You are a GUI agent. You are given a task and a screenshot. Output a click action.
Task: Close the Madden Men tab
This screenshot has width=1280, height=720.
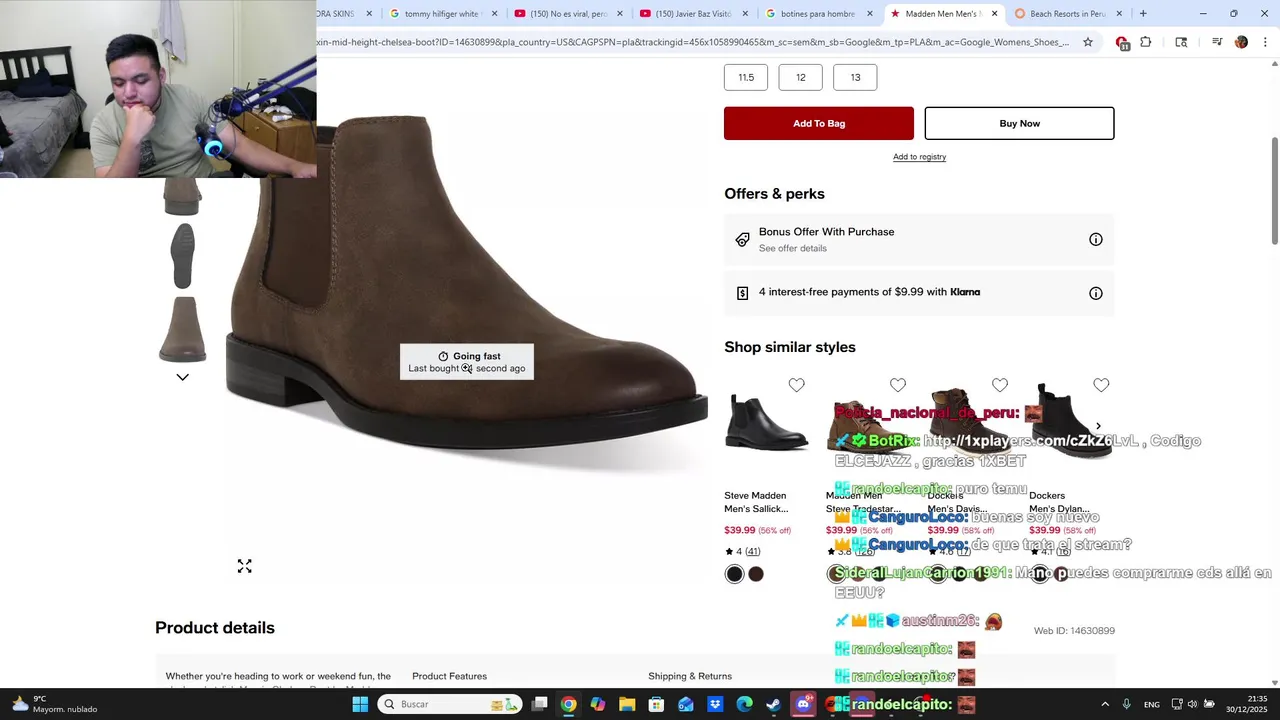pos(994,14)
